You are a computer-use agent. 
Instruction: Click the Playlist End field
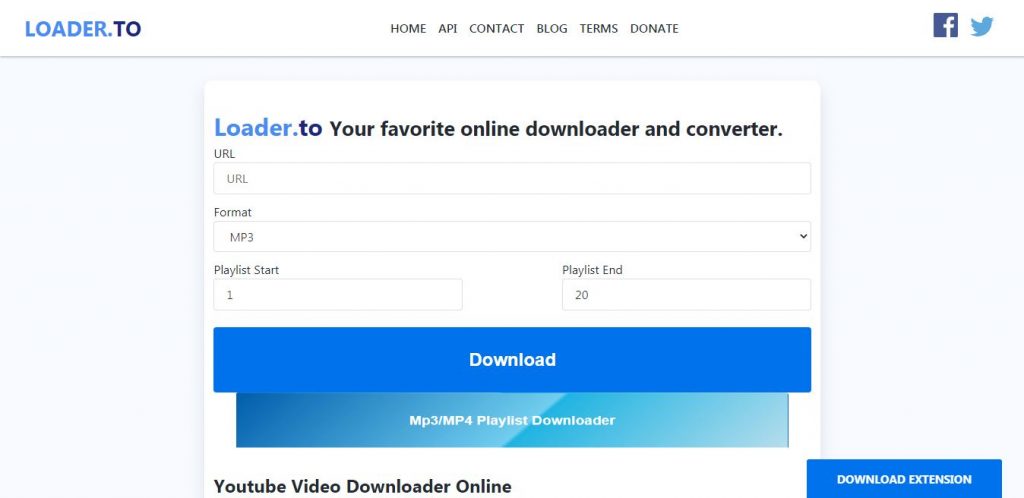tap(686, 294)
